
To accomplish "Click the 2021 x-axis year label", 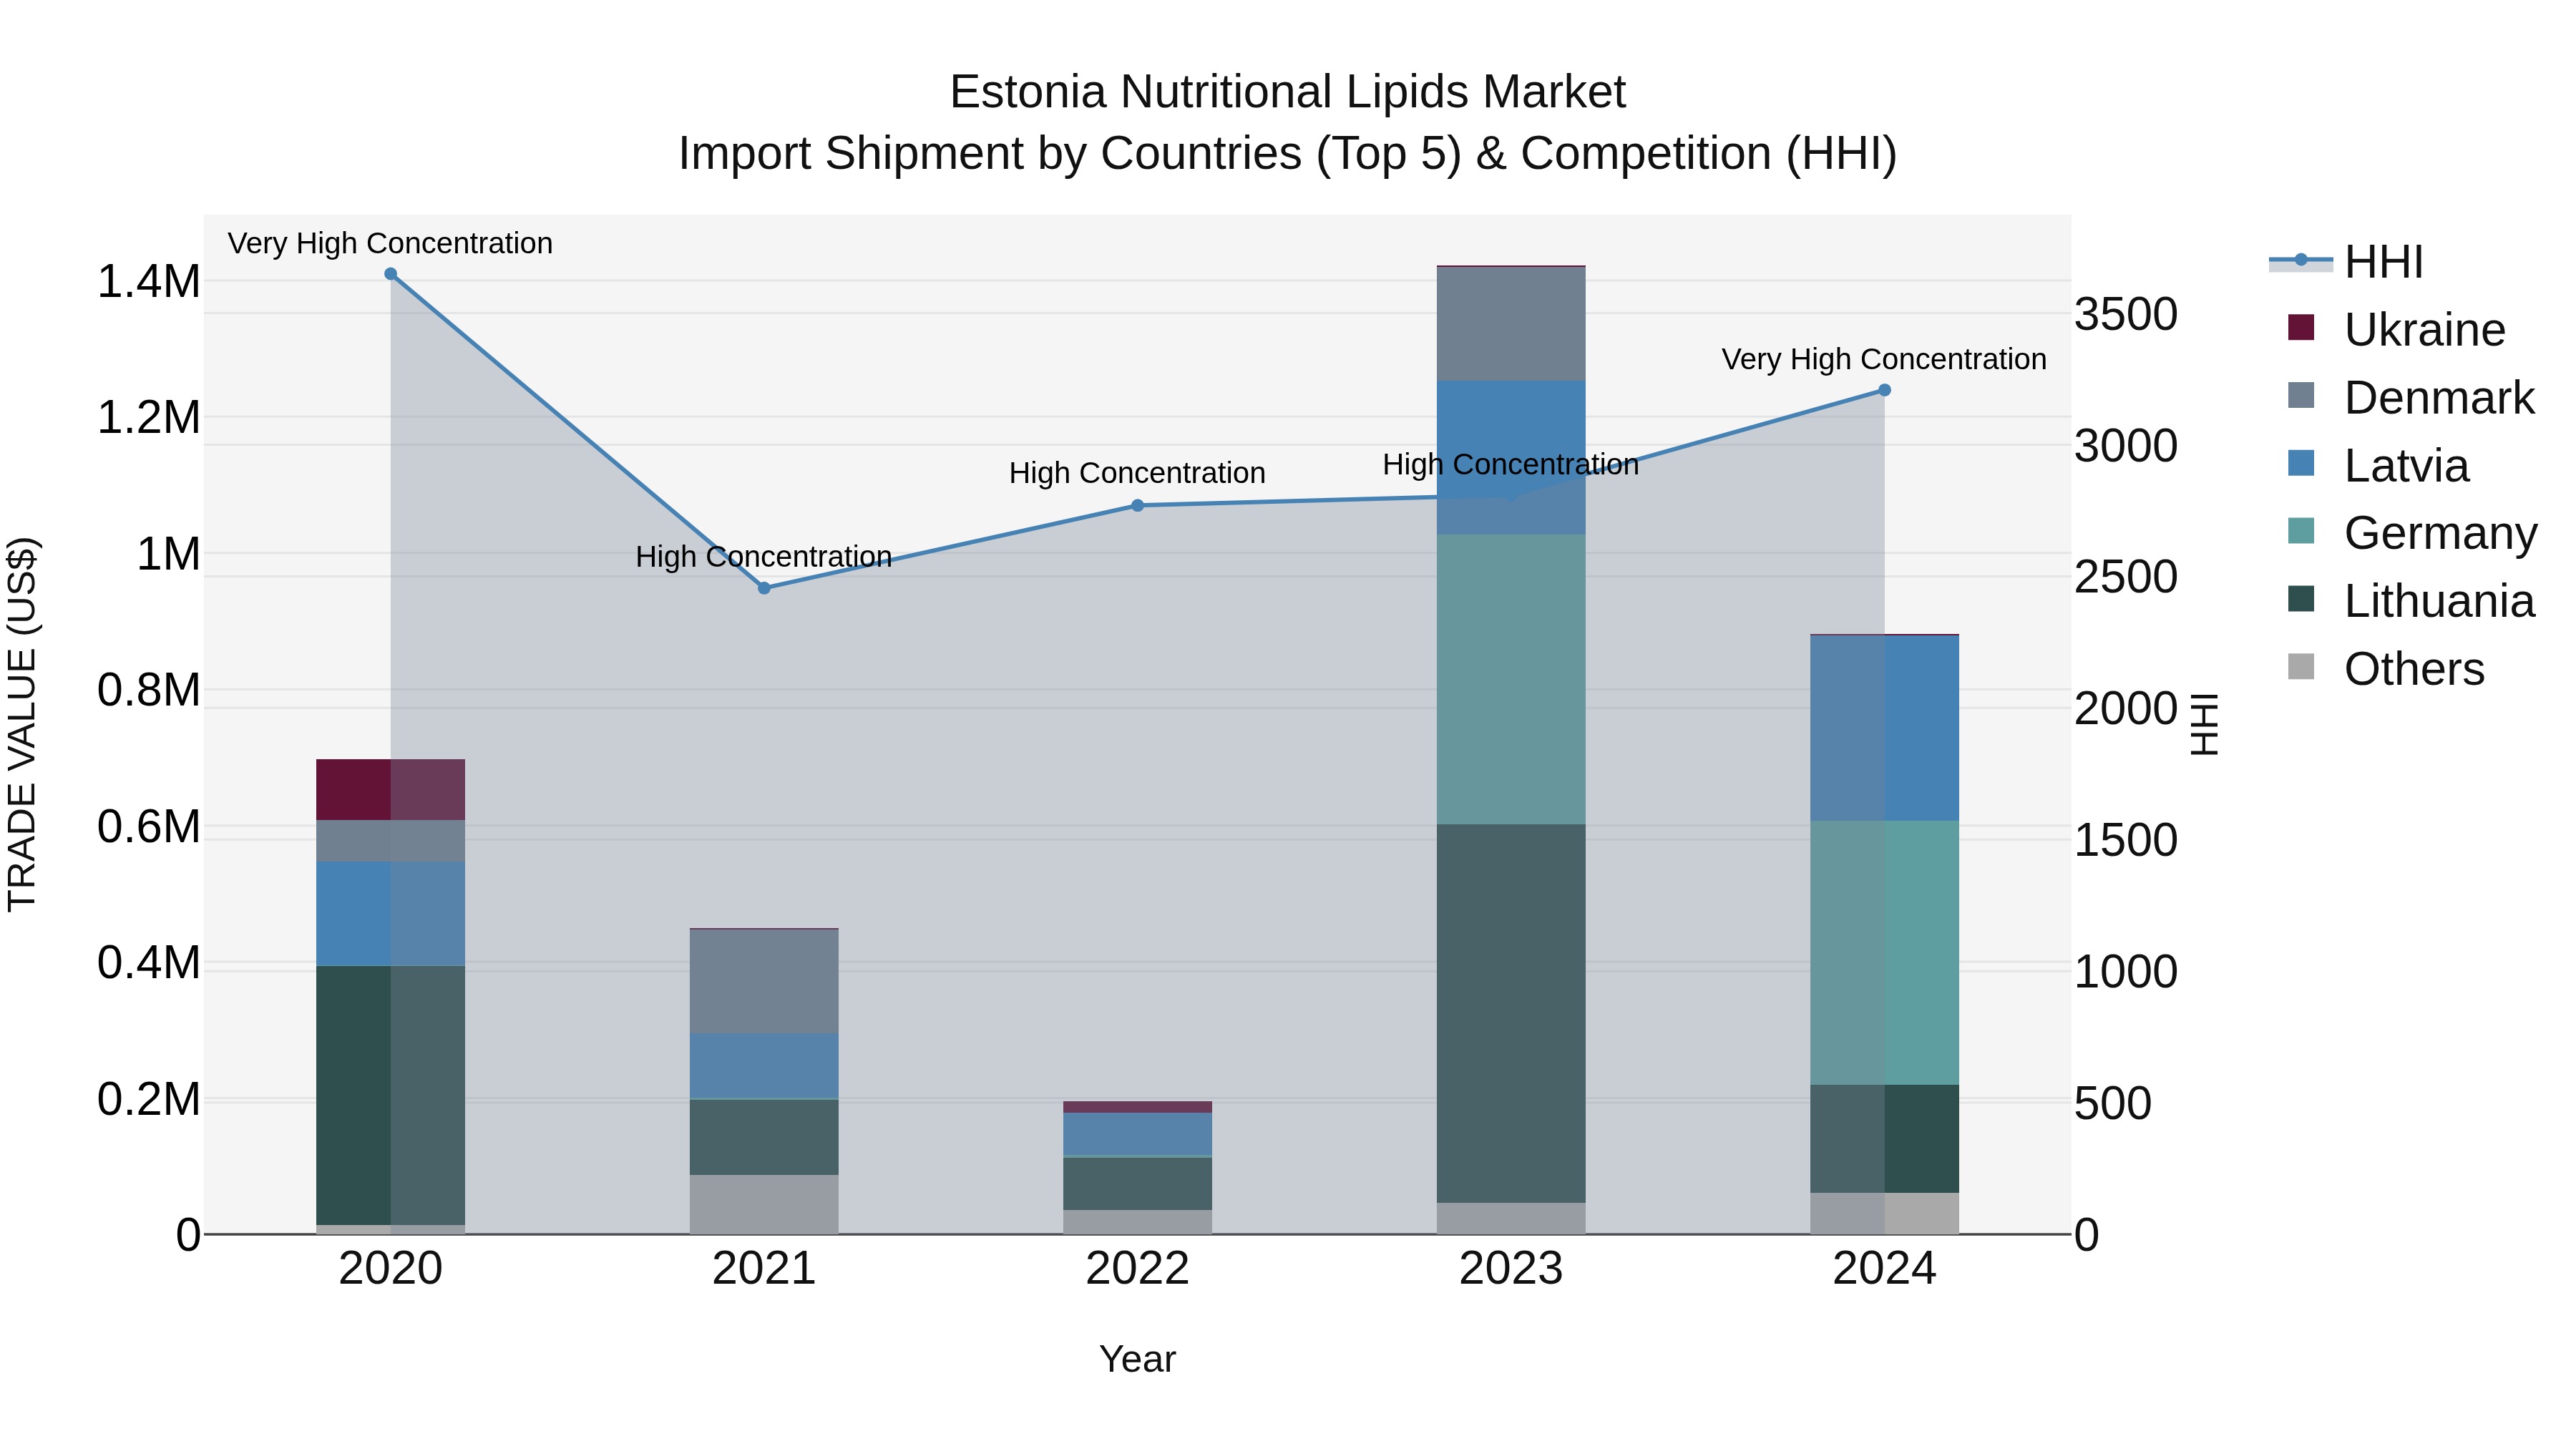I will tap(764, 1269).
